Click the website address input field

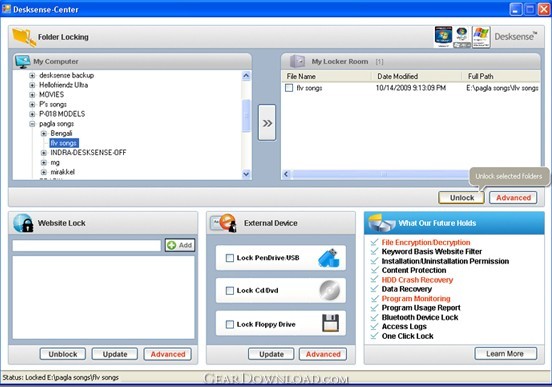[87, 245]
